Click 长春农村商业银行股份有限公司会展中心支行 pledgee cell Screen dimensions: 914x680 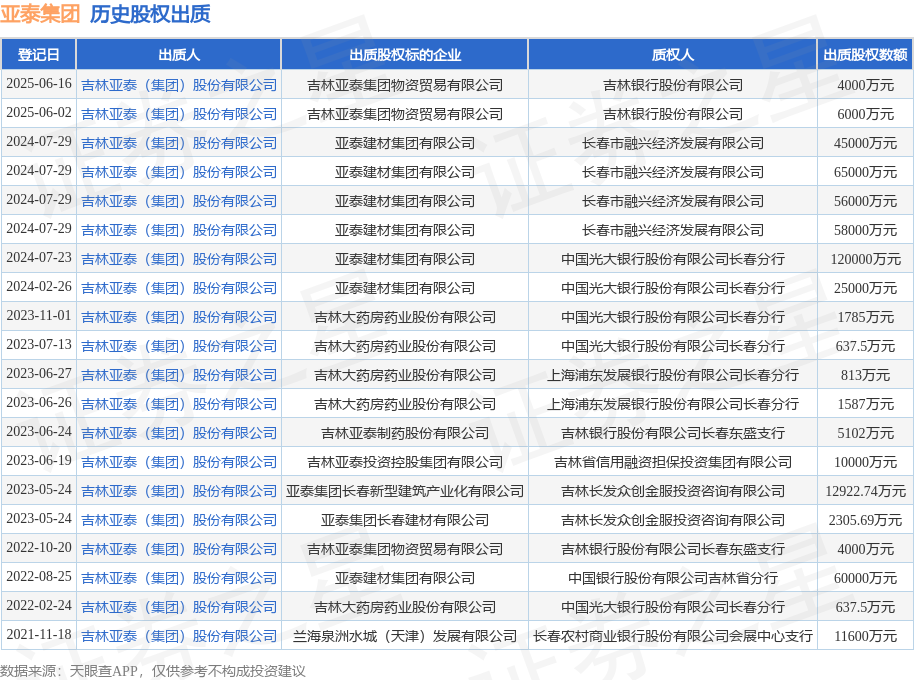tap(673, 636)
